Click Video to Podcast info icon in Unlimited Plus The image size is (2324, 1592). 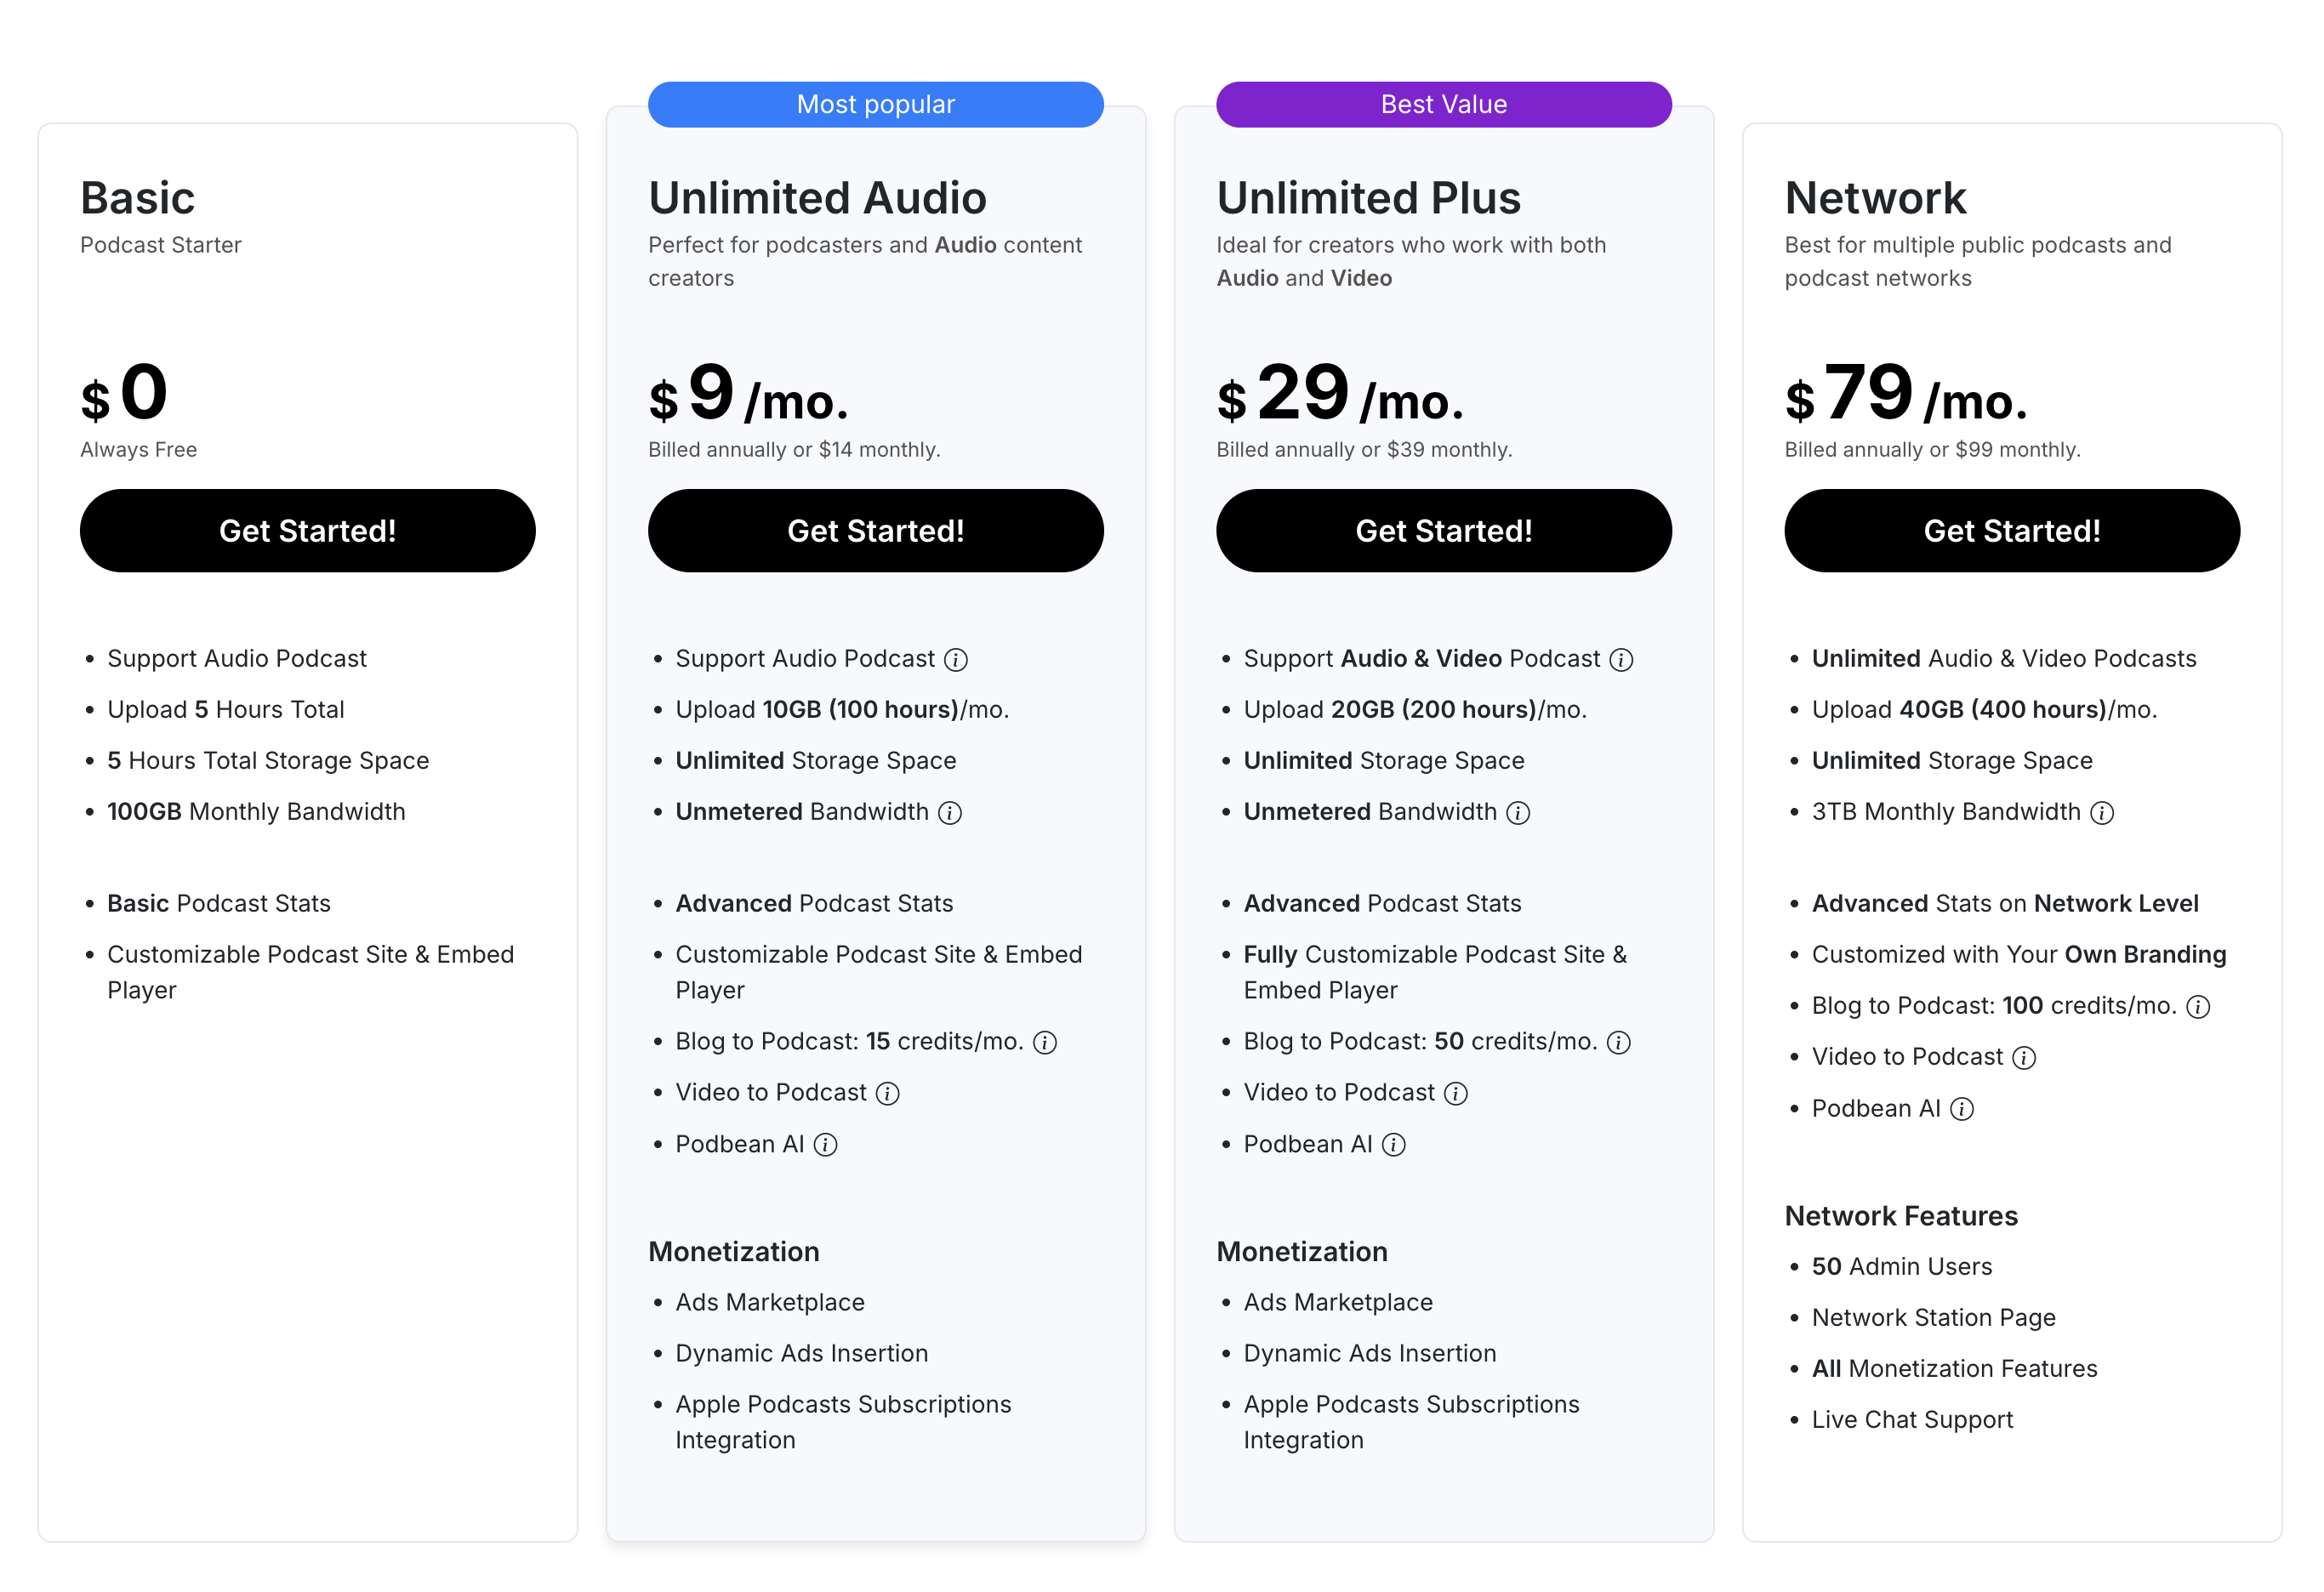(1456, 1094)
